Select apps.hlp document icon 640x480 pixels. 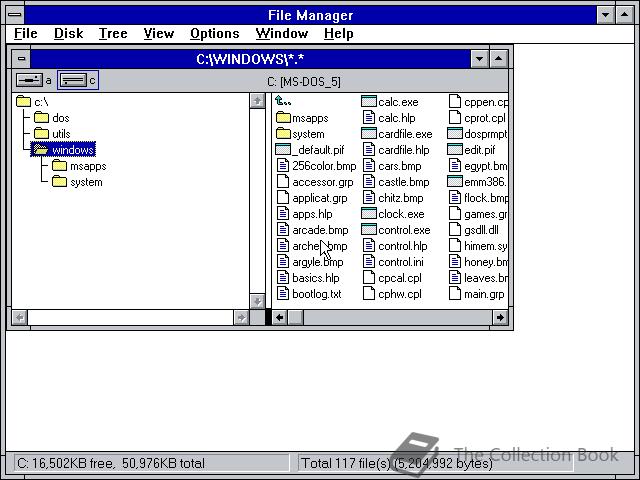pyautogui.click(x=283, y=214)
